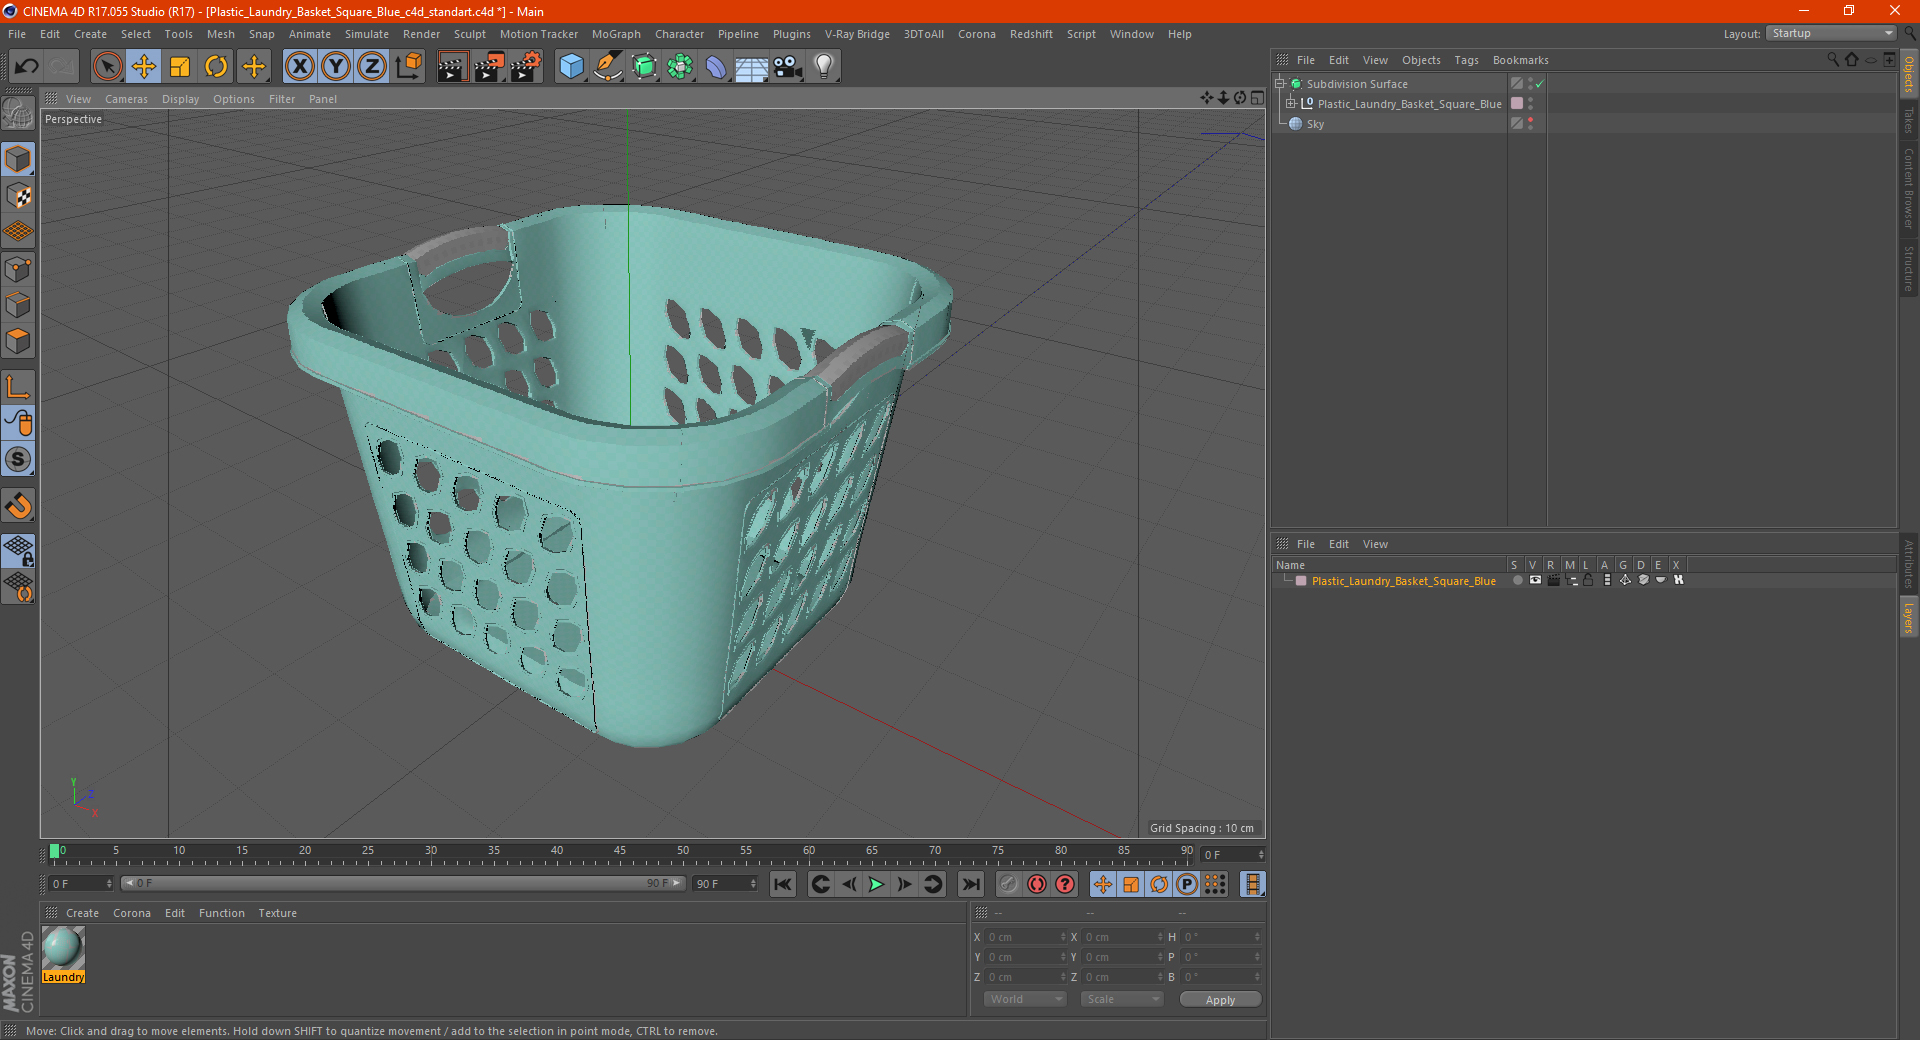Screen dimensions: 1920x1040
Task: Open the Scale mode dropdown
Action: point(1122,999)
